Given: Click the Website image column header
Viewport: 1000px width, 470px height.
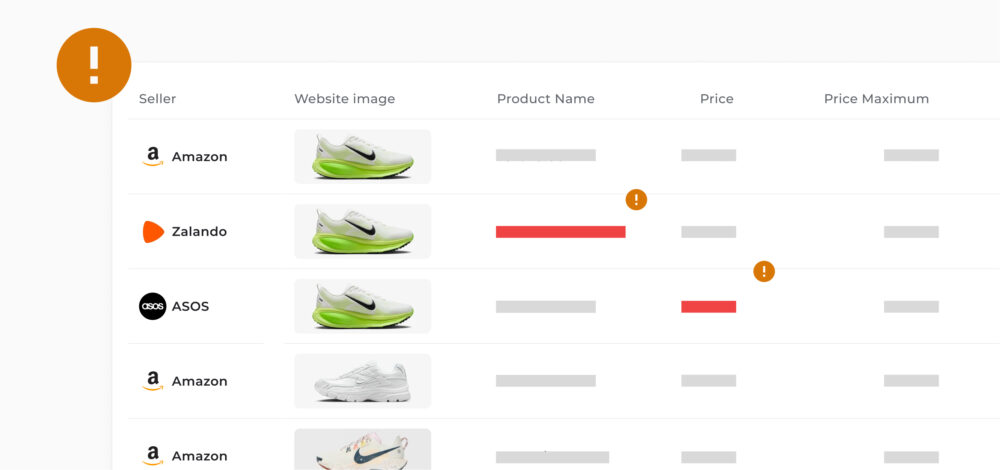Looking at the screenshot, I should pos(344,99).
